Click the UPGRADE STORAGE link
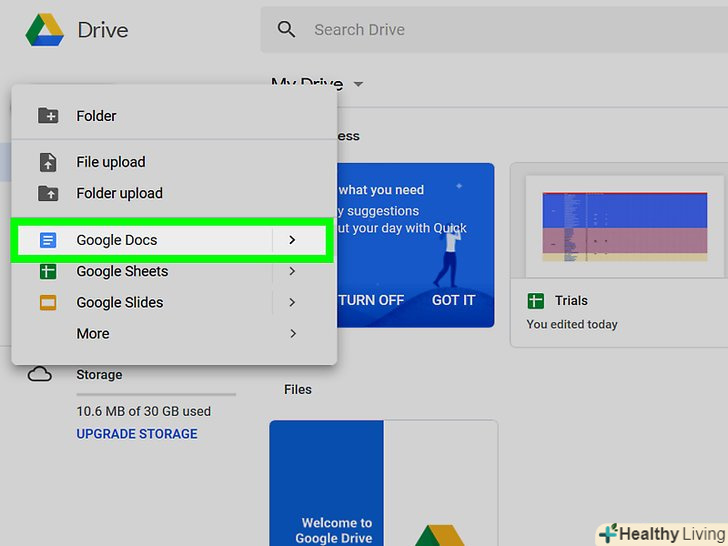The height and width of the screenshot is (546, 728). tap(137, 434)
